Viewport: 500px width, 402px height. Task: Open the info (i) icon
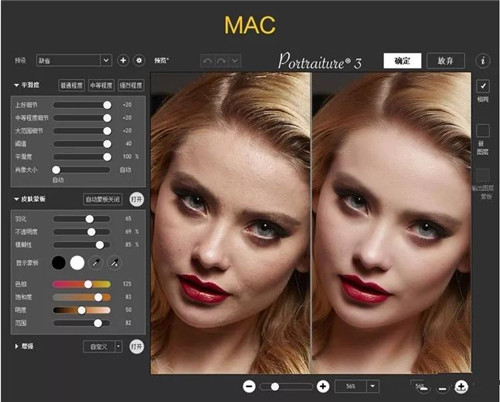(x=482, y=61)
